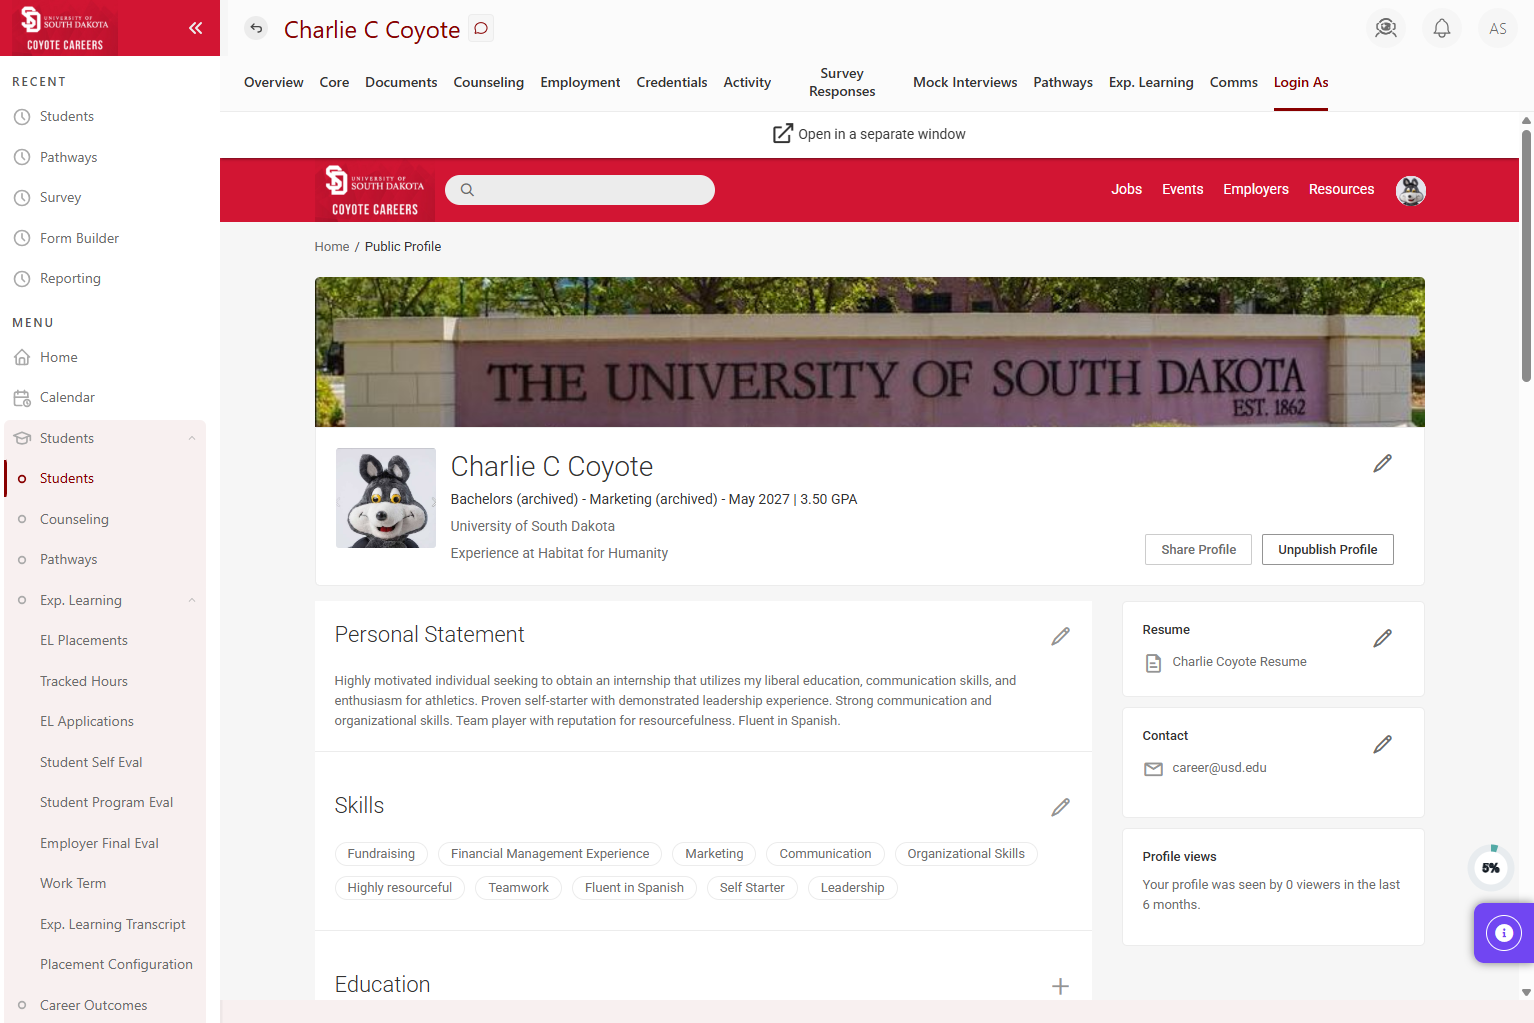Edit the profile header with the pencil icon

point(1383,463)
